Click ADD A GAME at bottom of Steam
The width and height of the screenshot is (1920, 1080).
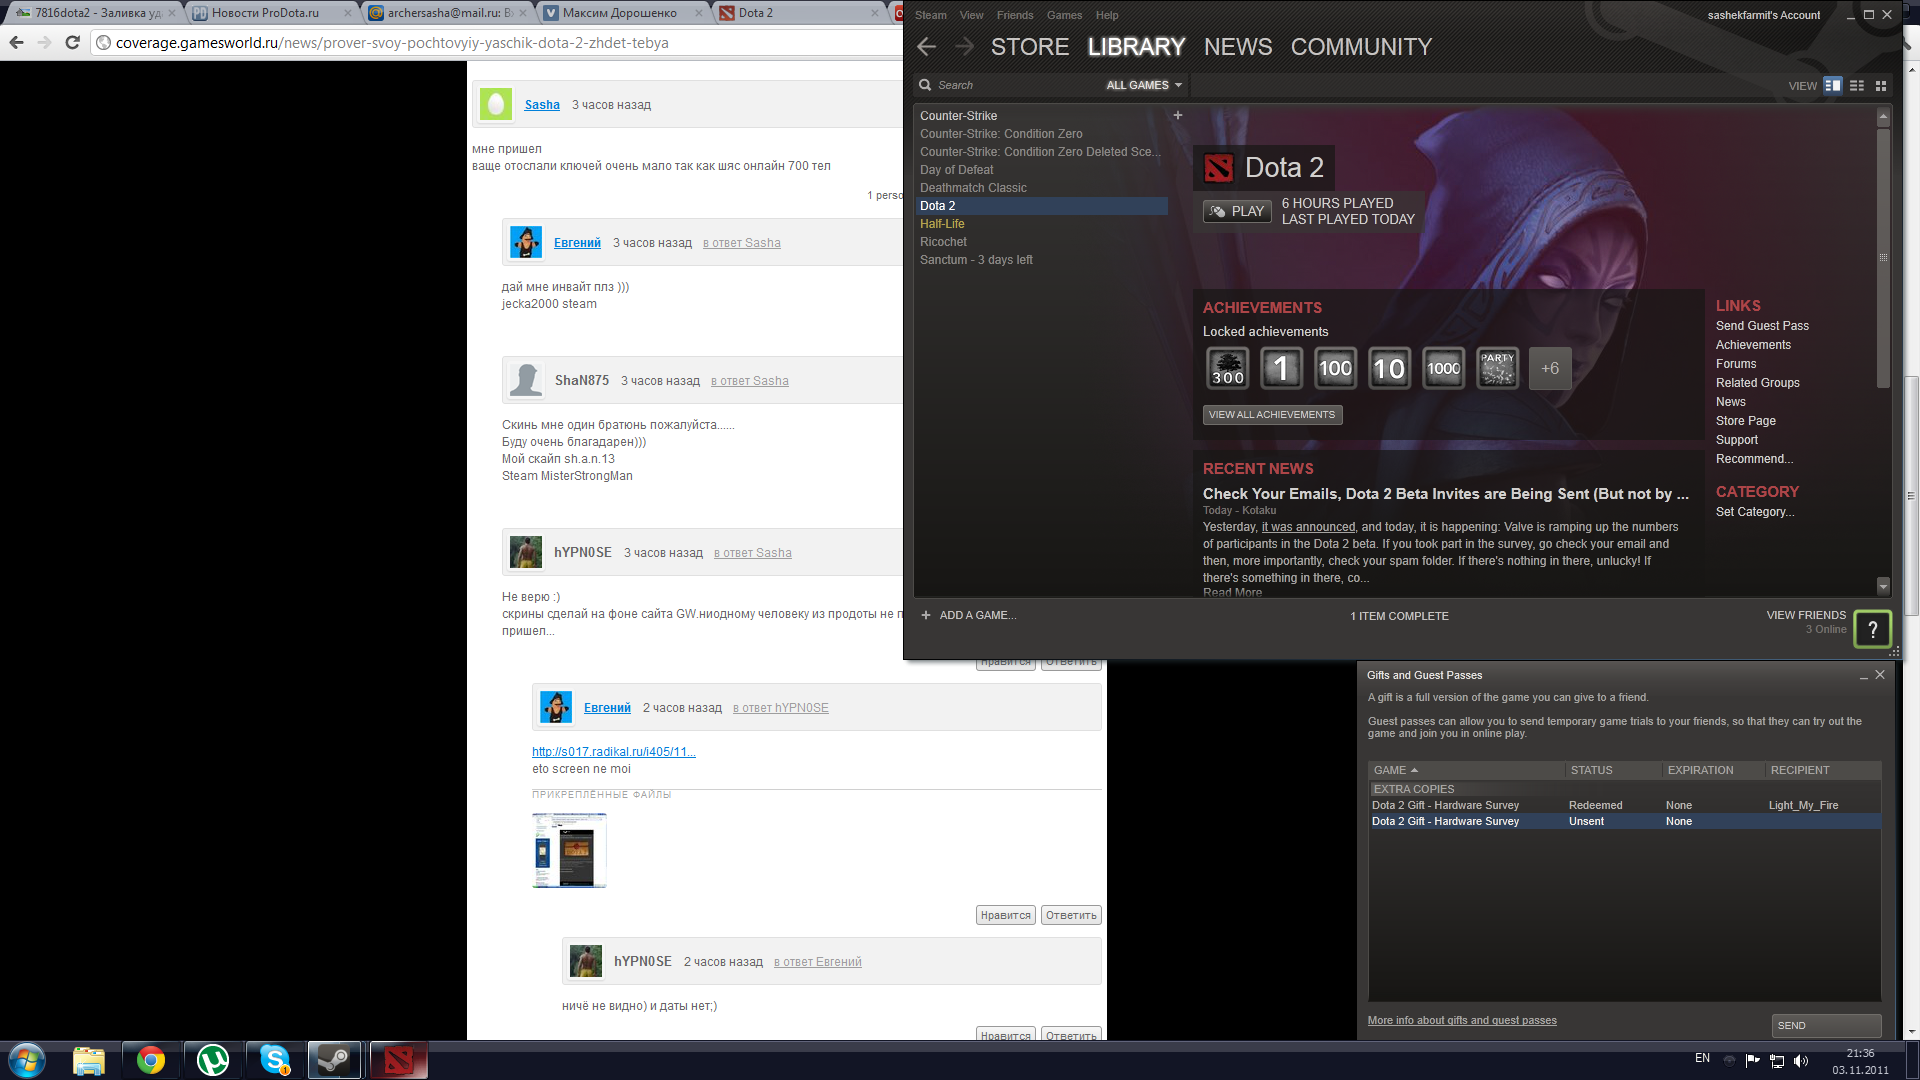pyautogui.click(x=968, y=615)
